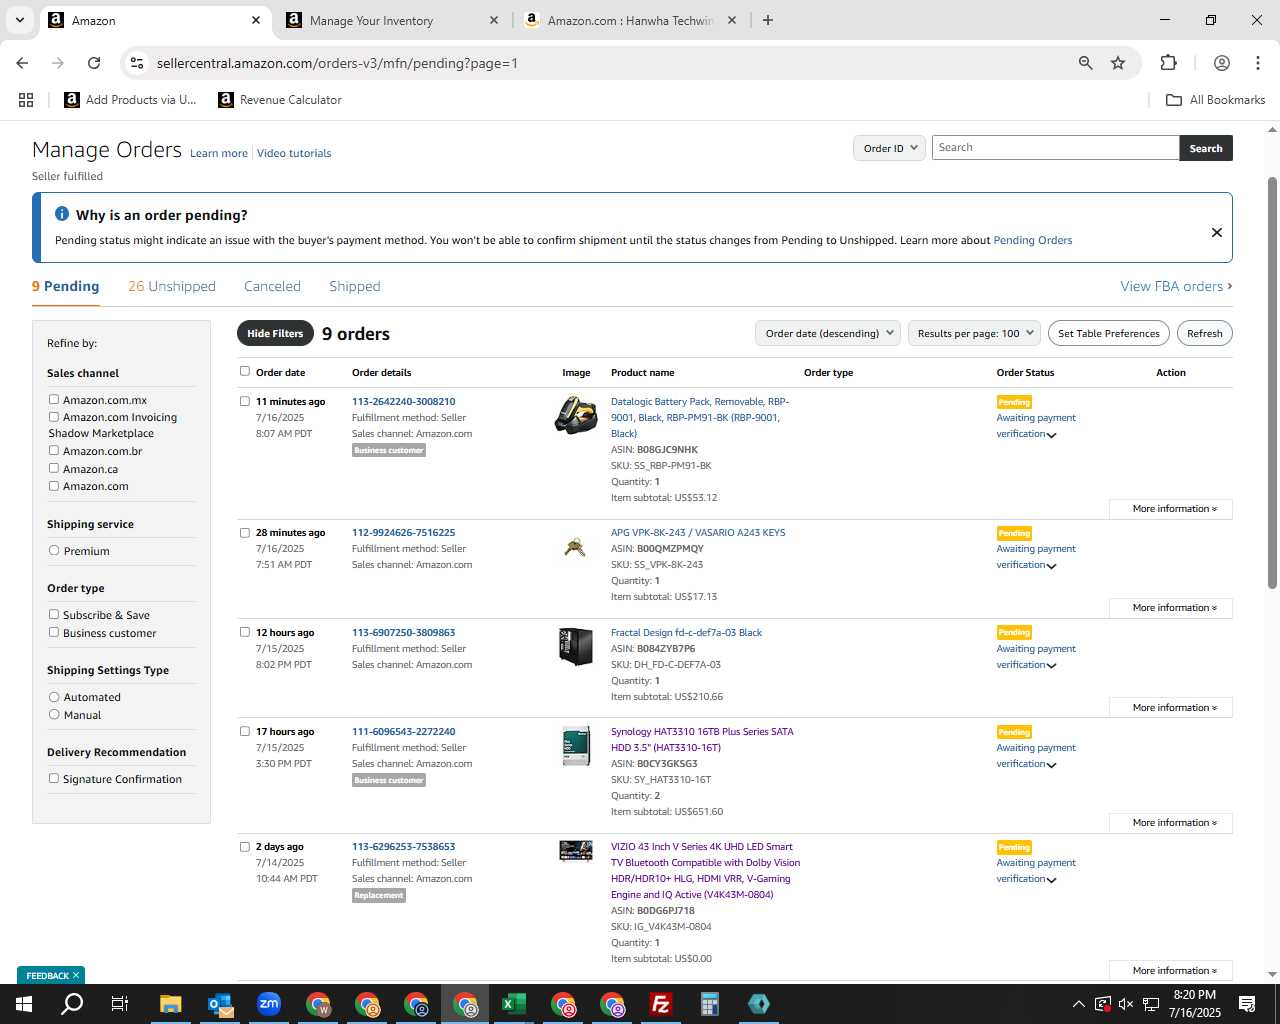The width and height of the screenshot is (1280, 1024).
Task: Select the Manual shipping settings radio
Action: click(x=54, y=714)
